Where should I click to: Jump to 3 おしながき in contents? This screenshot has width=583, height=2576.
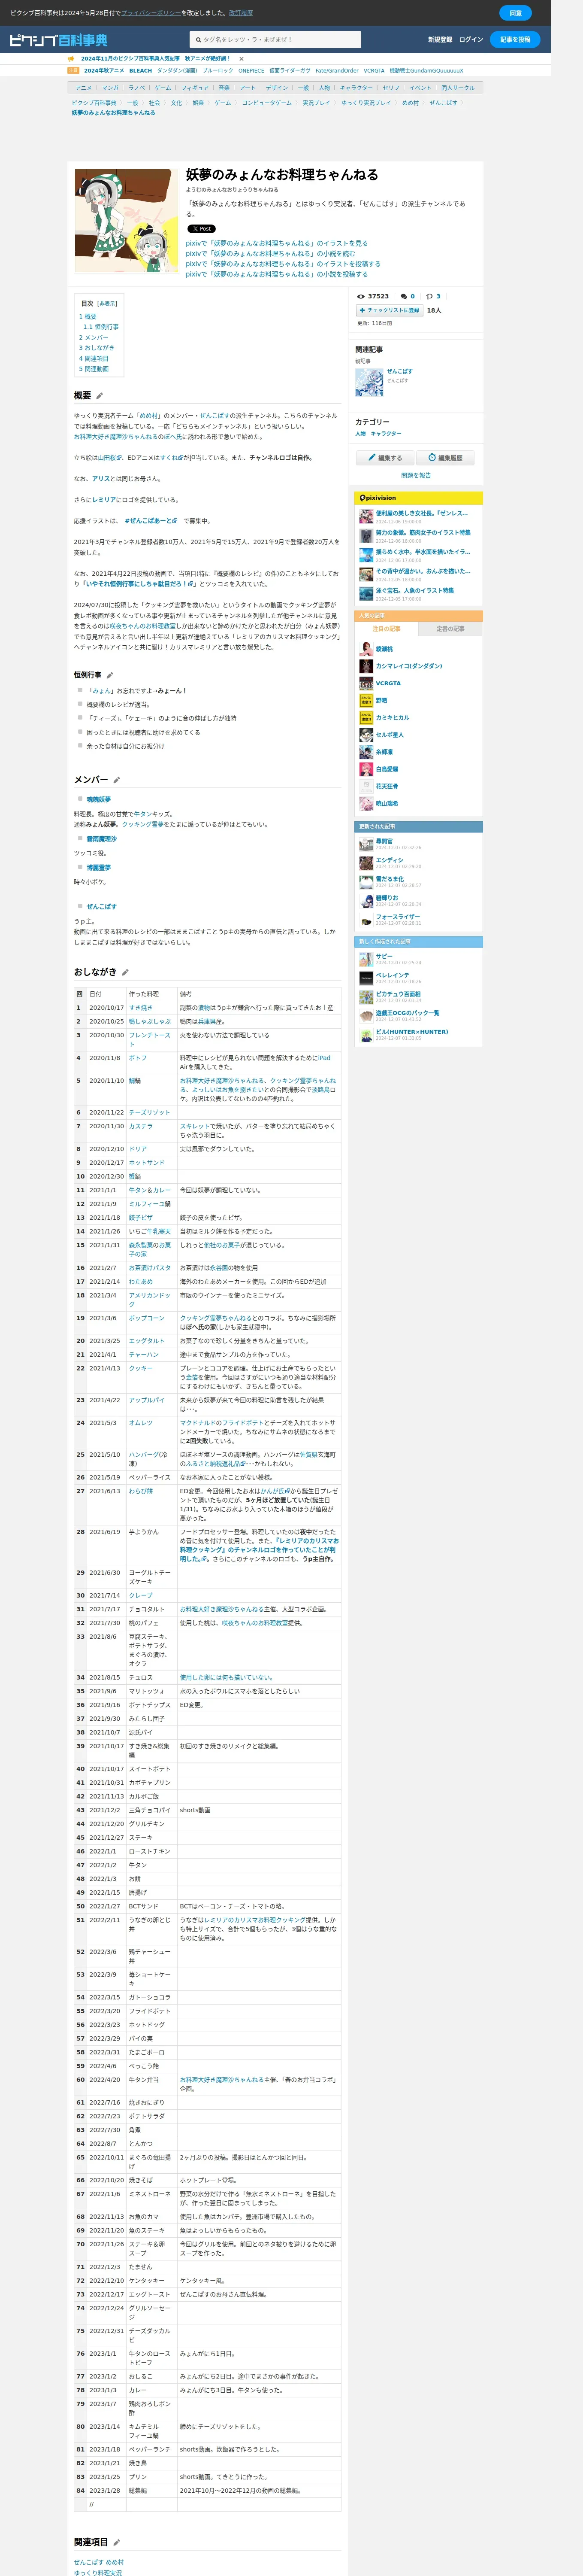(97, 348)
